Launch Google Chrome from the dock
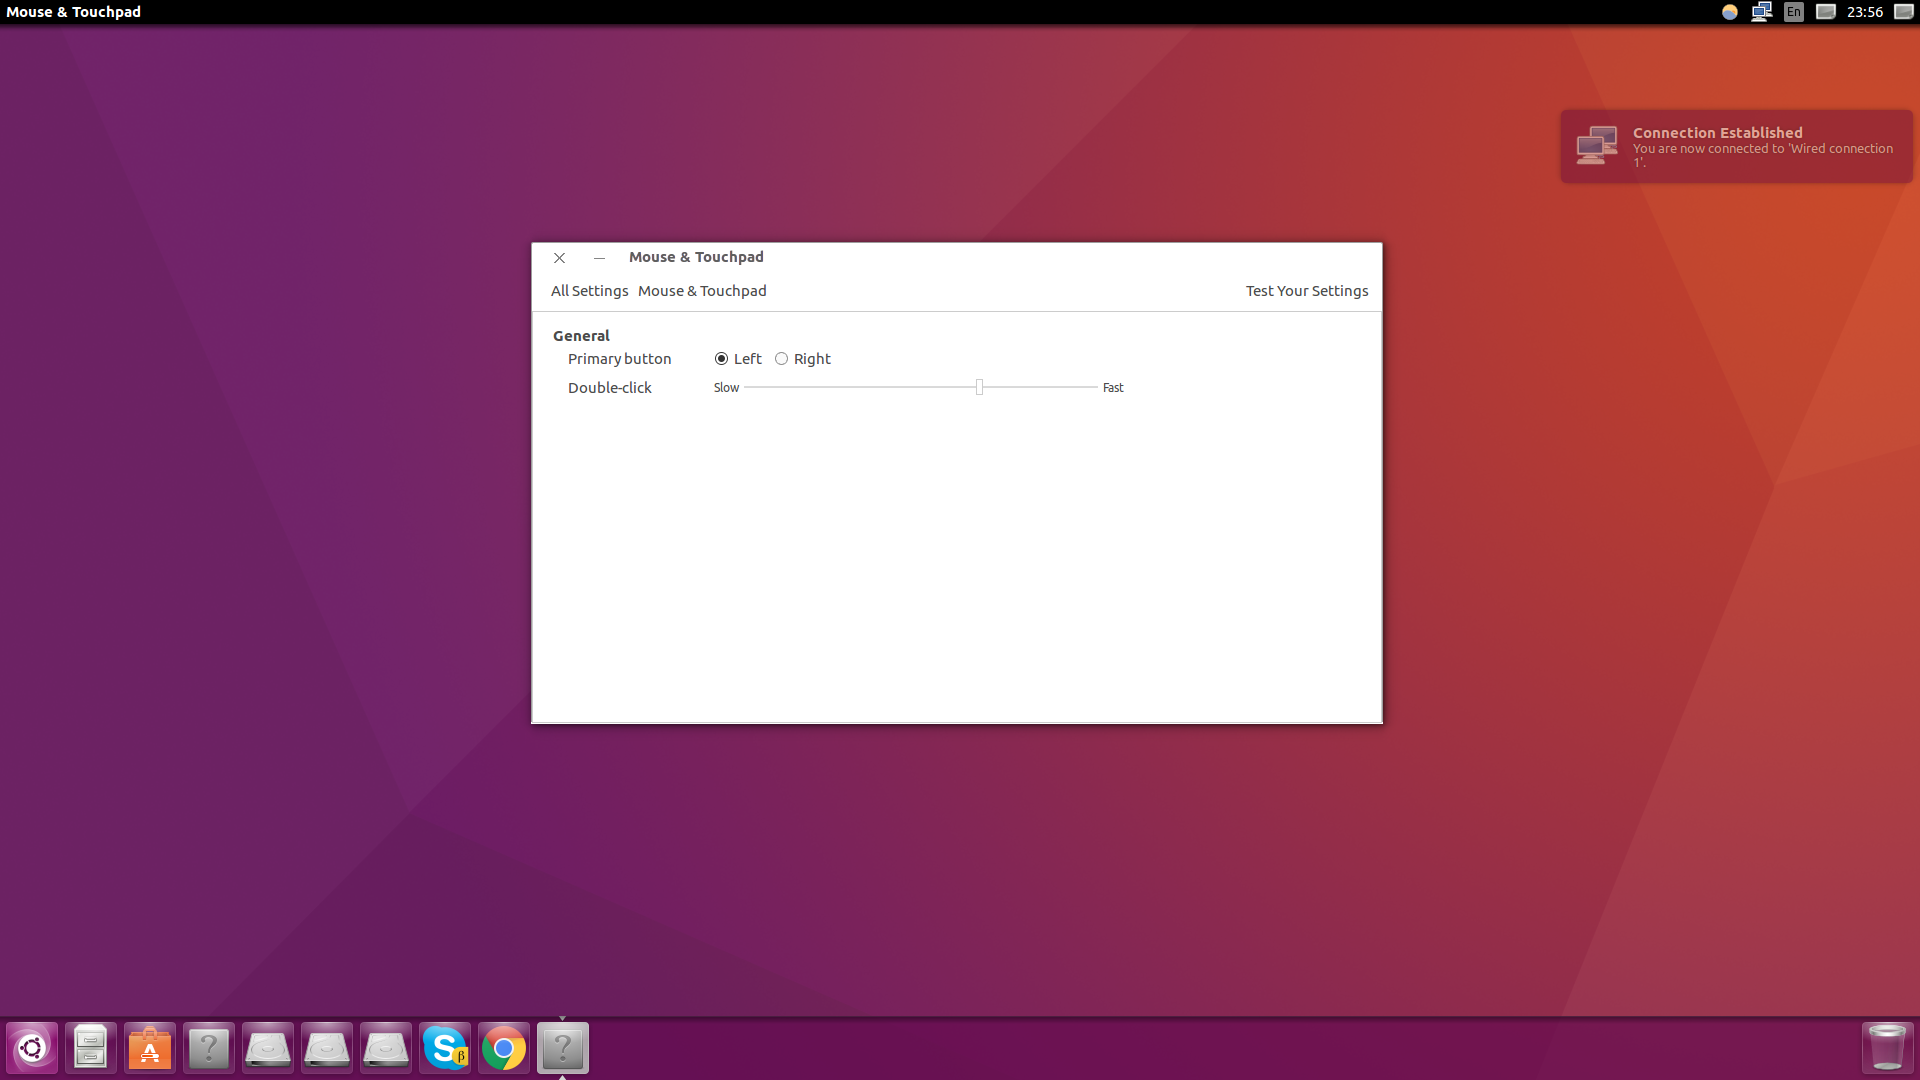Viewport: 1920px width, 1080px height. pos(504,1048)
